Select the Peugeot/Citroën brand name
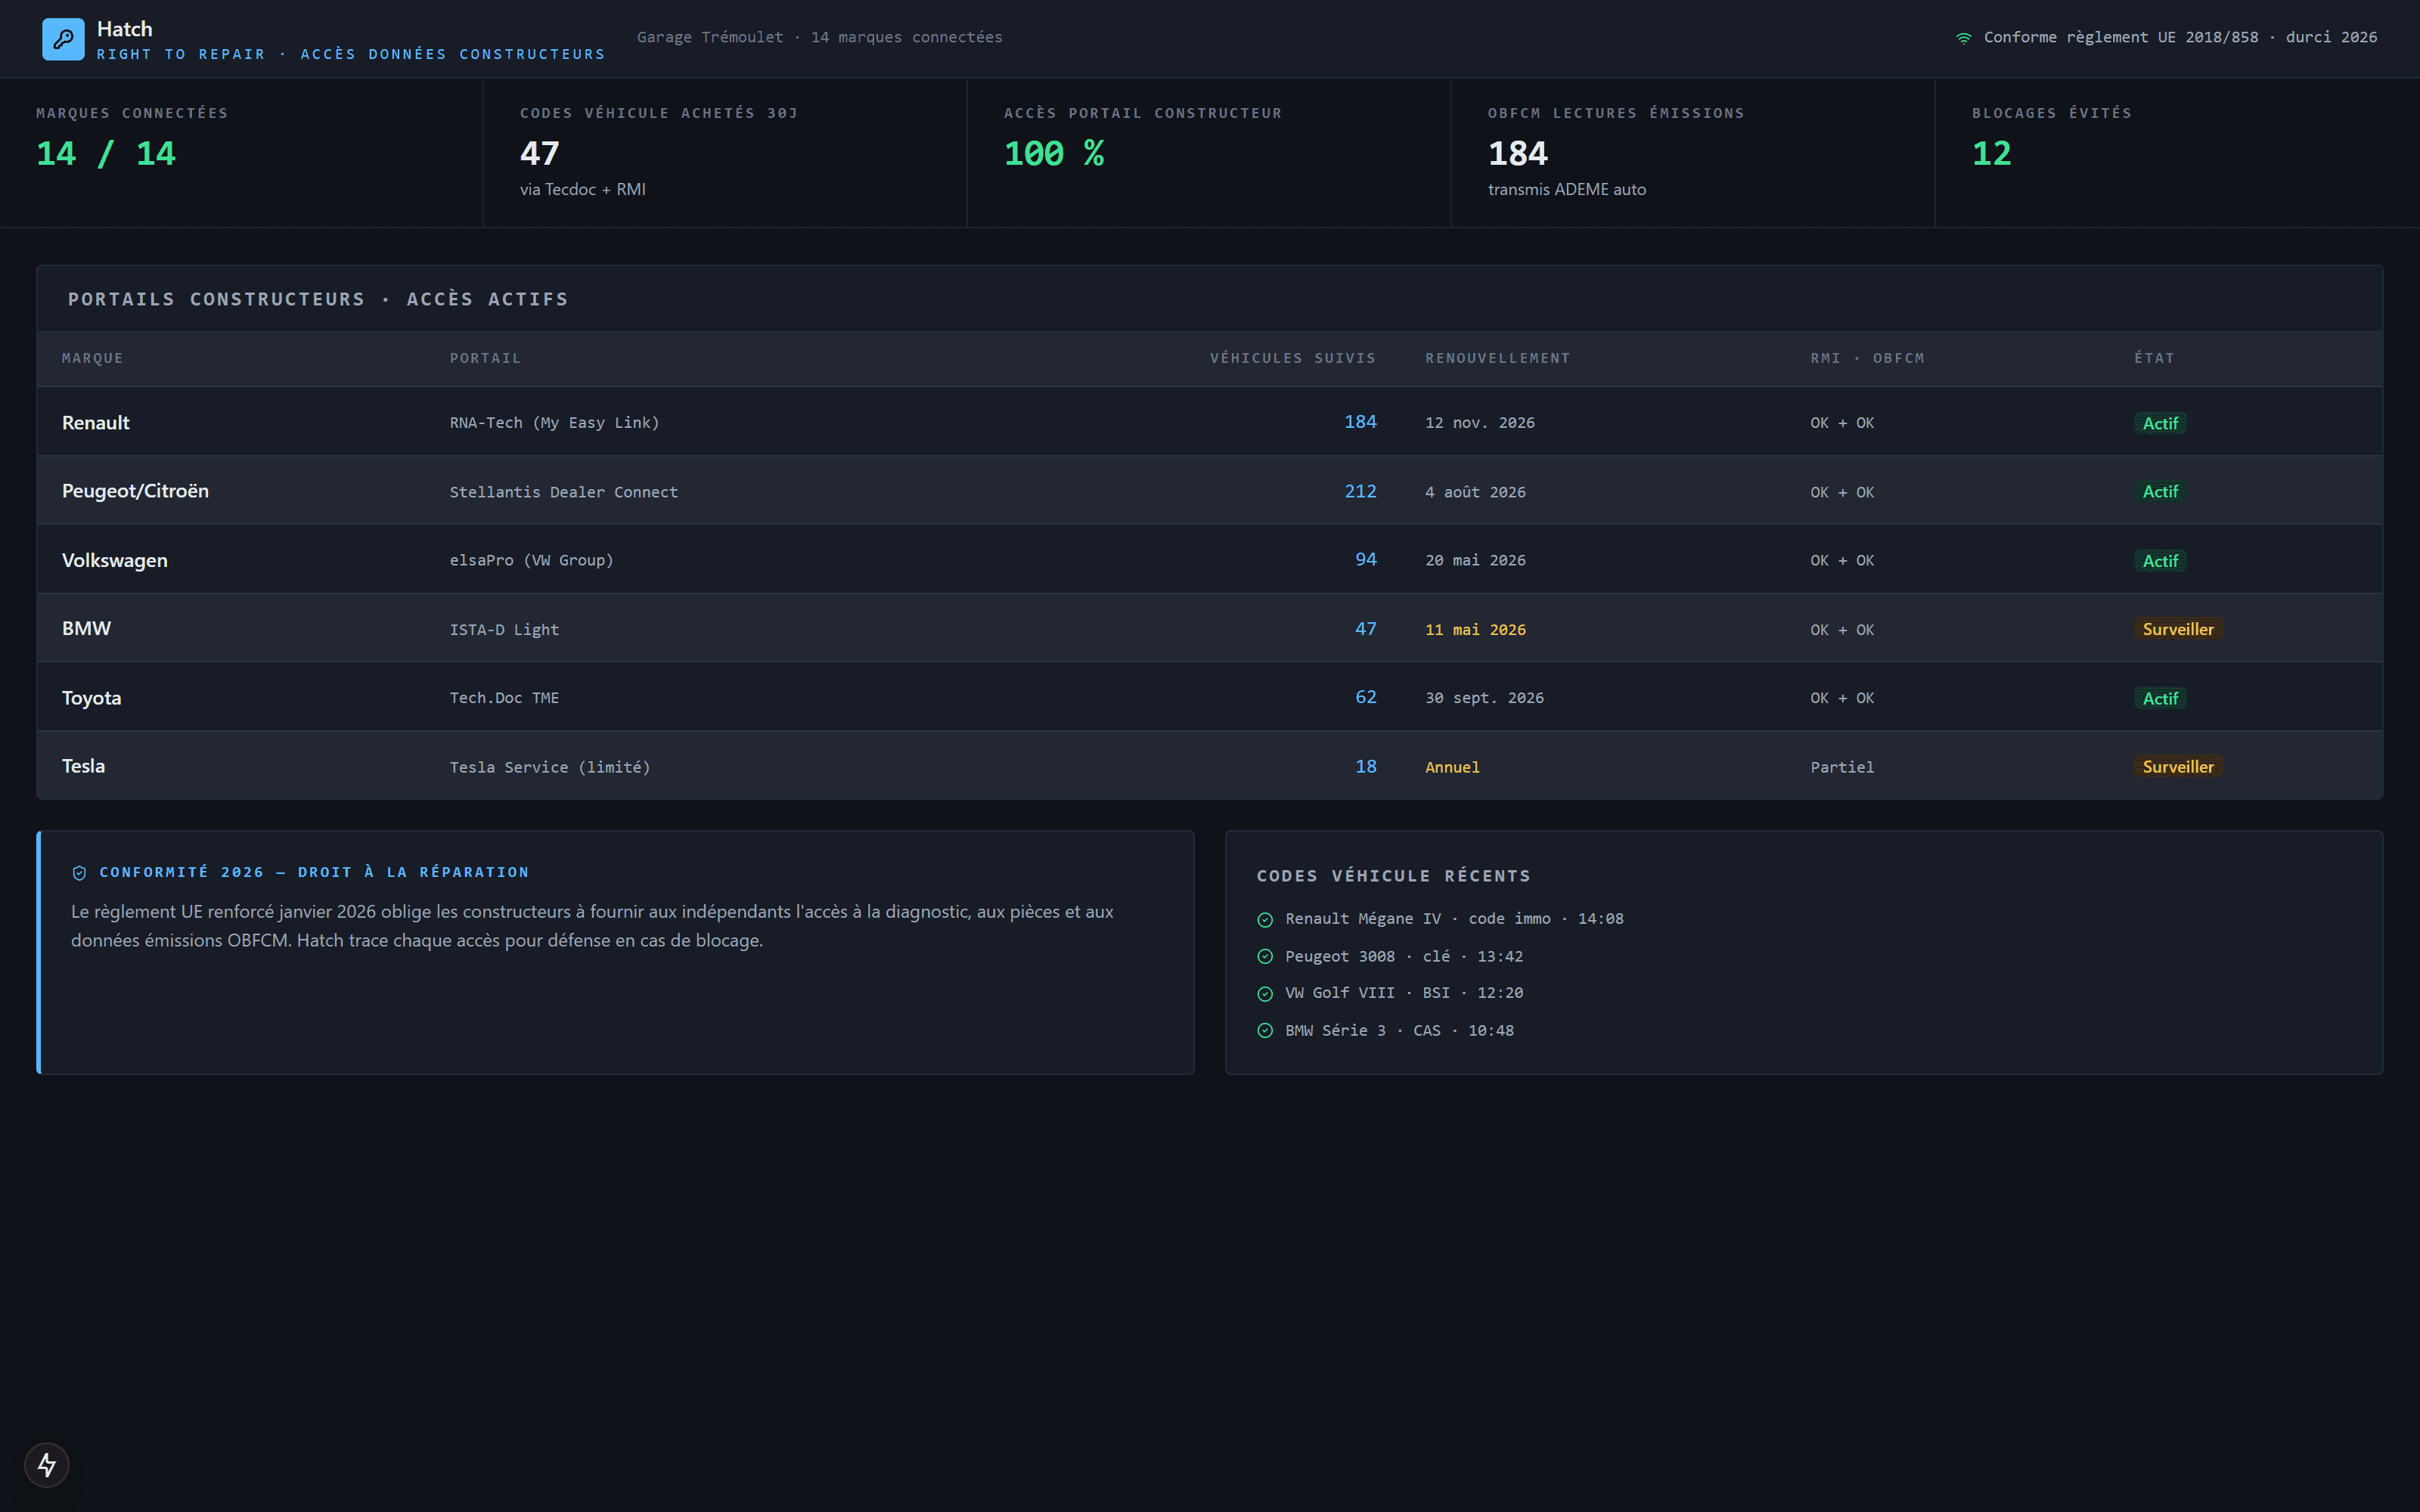 tap(135, 491)
